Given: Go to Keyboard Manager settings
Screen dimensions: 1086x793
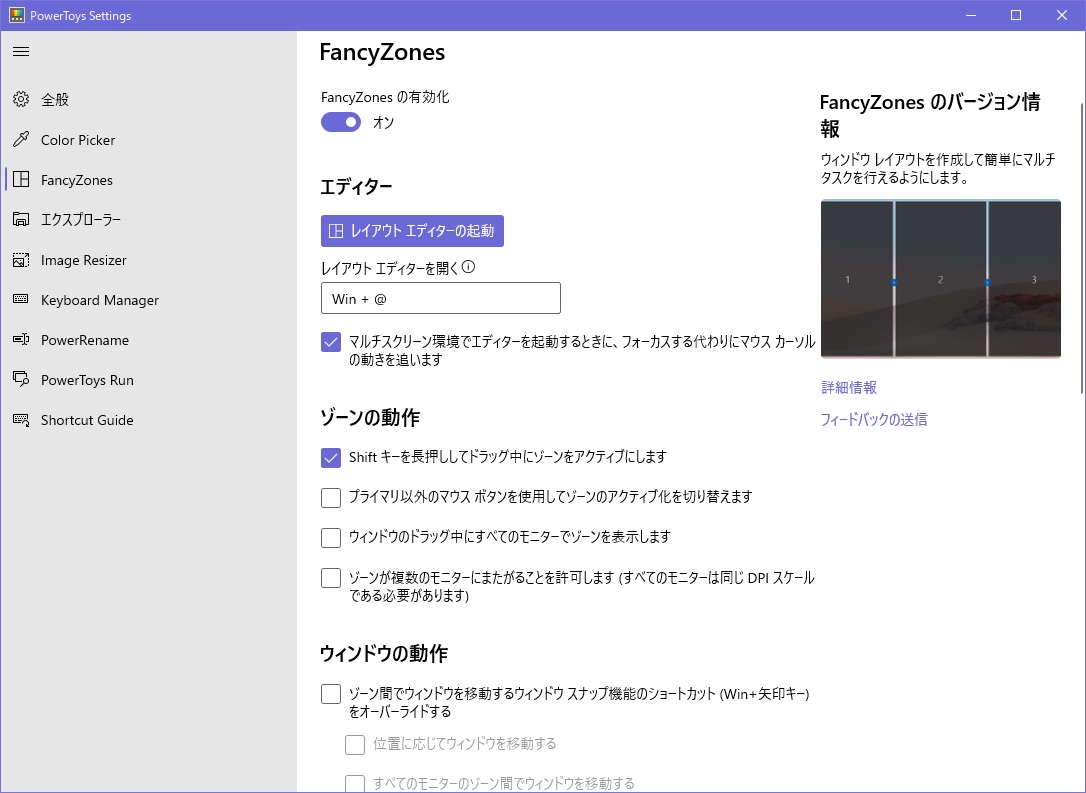Looking at the screenshot, I should (148, 299).
